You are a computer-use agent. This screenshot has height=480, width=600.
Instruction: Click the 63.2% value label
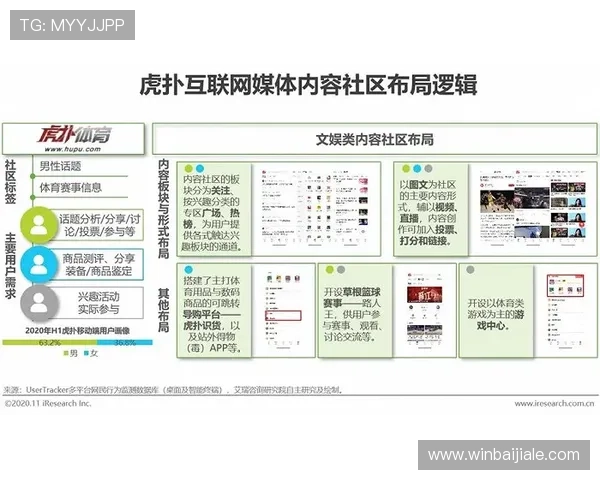50,343
